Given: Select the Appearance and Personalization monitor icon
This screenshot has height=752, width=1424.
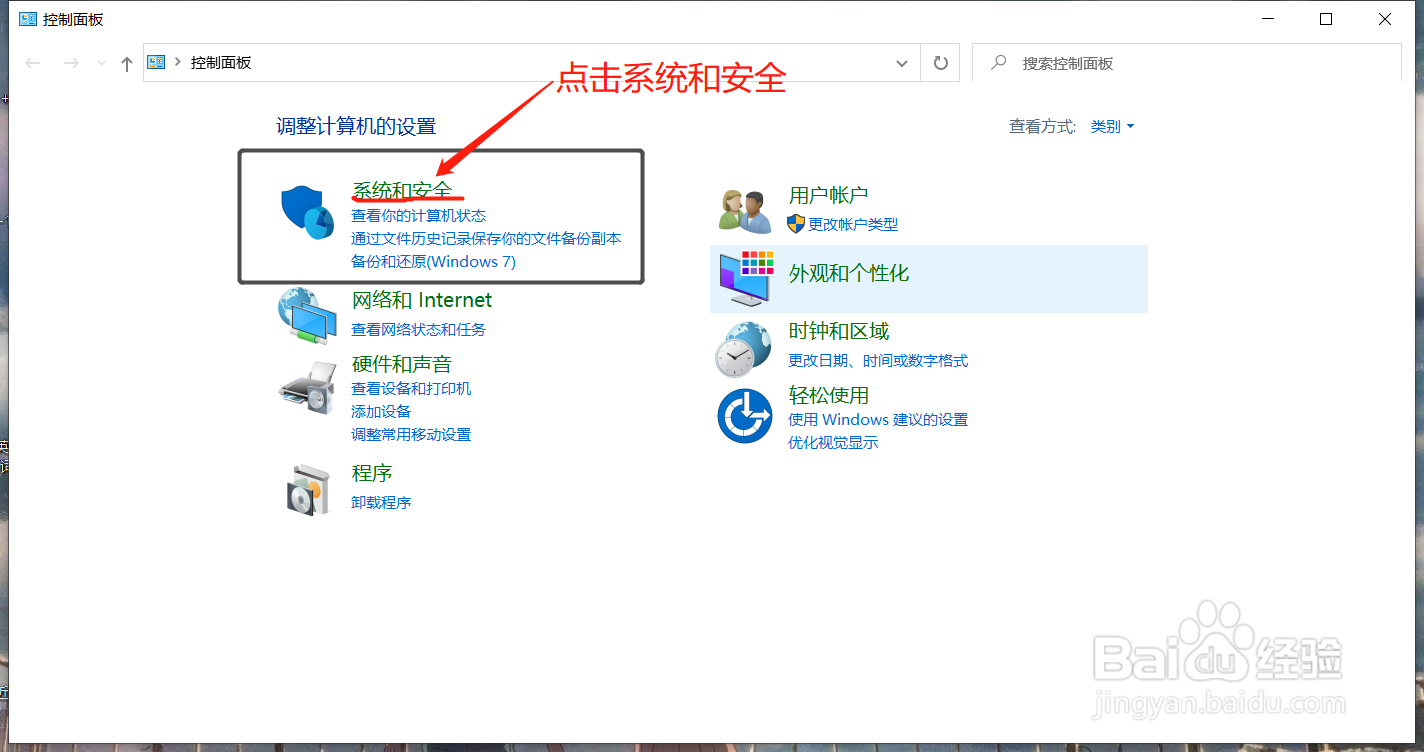Looking at the screenshot, I should tap(743, 278).
